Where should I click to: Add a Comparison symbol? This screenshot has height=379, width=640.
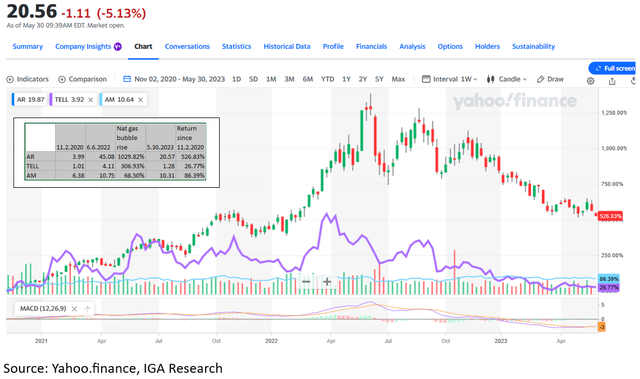coord(82,79)
